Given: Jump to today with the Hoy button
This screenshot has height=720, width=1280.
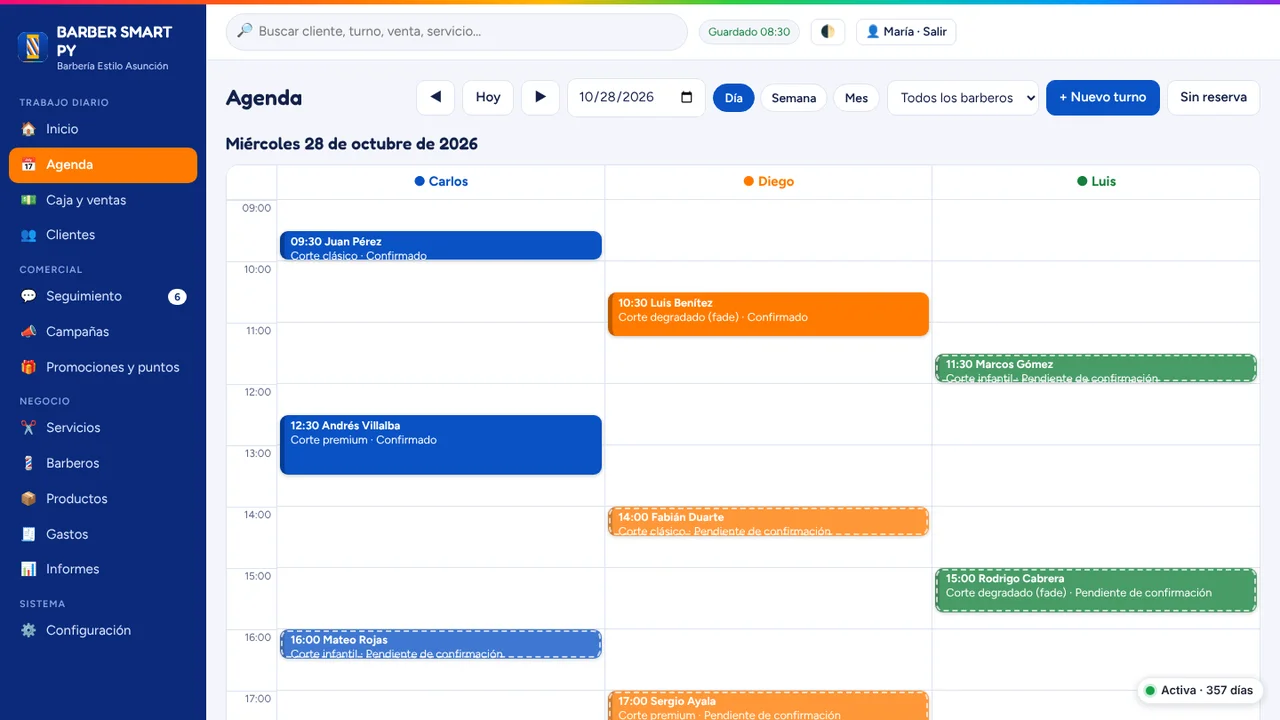Looking at the screenshot, I should [x=488, y=98].
